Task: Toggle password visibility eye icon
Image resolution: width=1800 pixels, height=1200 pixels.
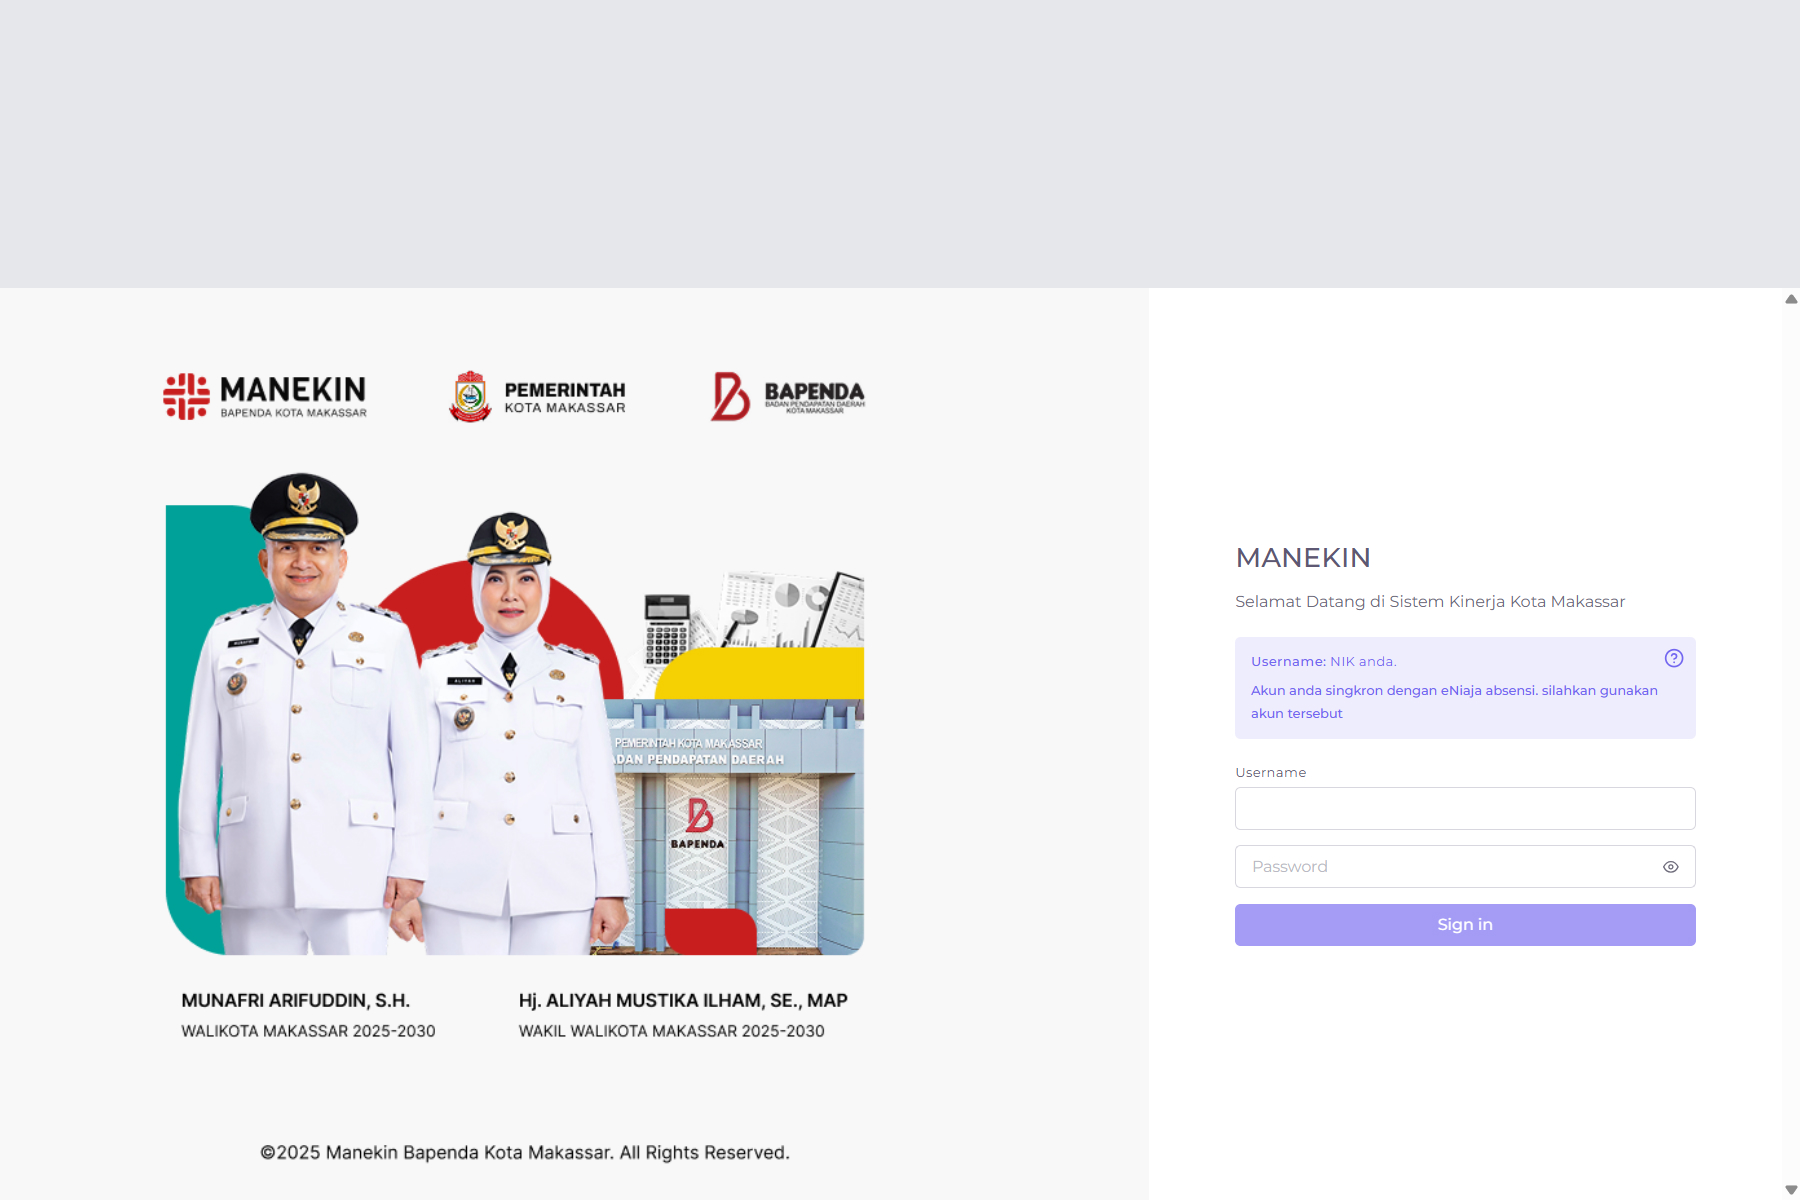Action: [1670, 867]
